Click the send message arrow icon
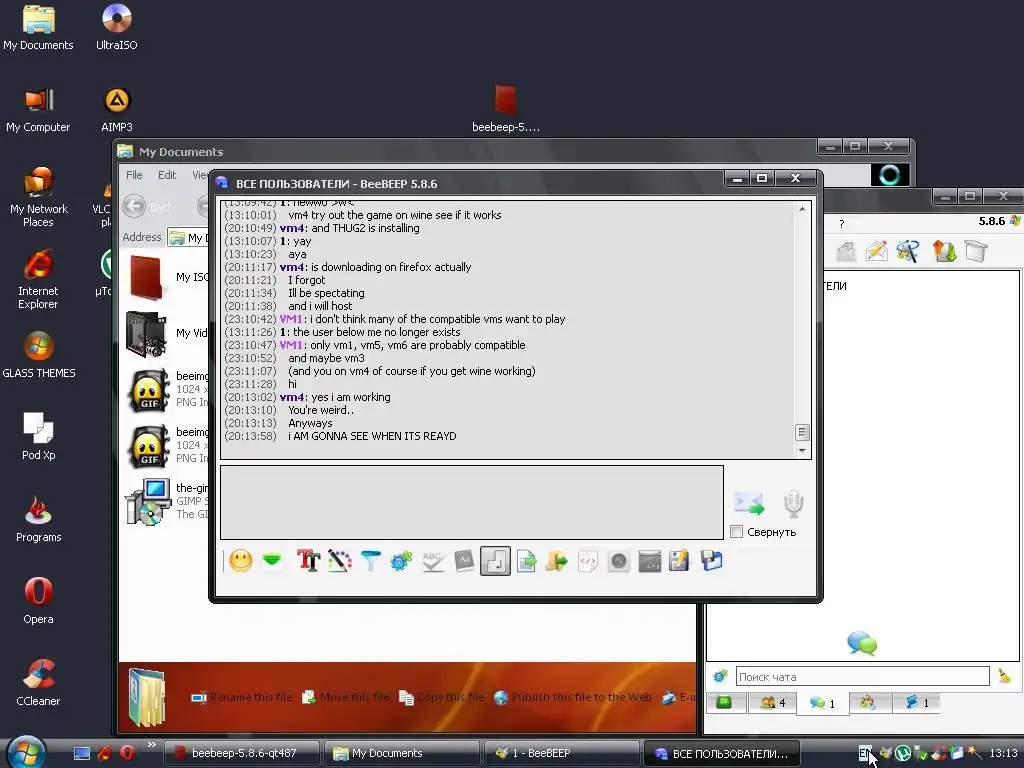 pos(749,504)
